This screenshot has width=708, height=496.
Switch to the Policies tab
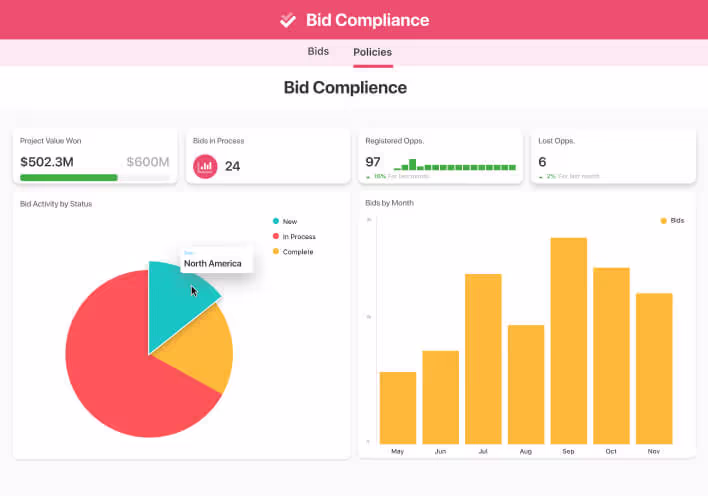(372, 52)
